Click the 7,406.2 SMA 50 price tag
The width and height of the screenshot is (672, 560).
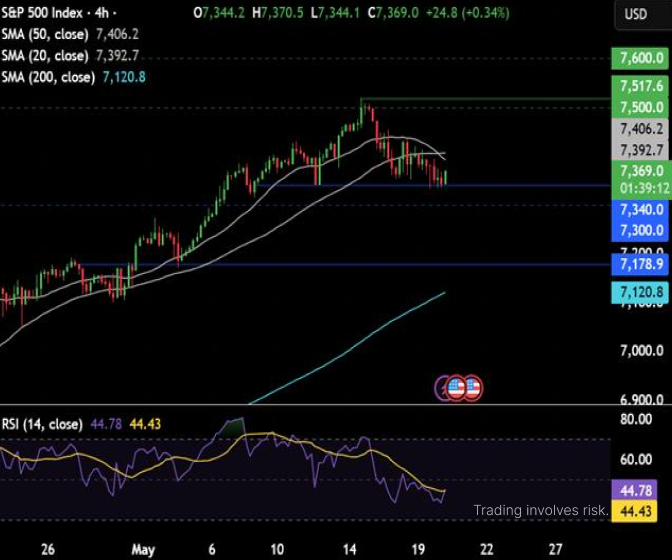coord(640,129)
